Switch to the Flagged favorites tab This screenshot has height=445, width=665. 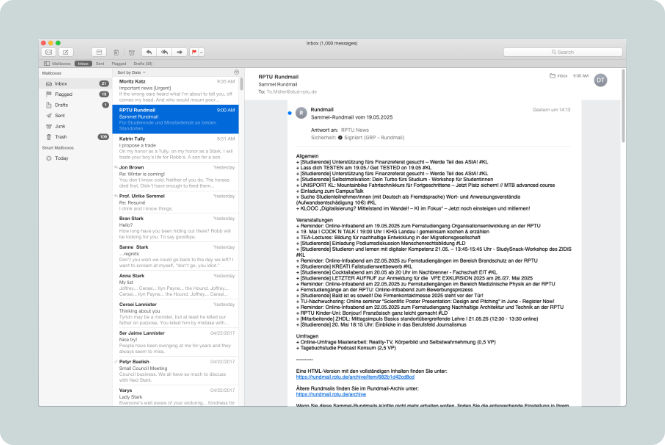tap(116, 63)
